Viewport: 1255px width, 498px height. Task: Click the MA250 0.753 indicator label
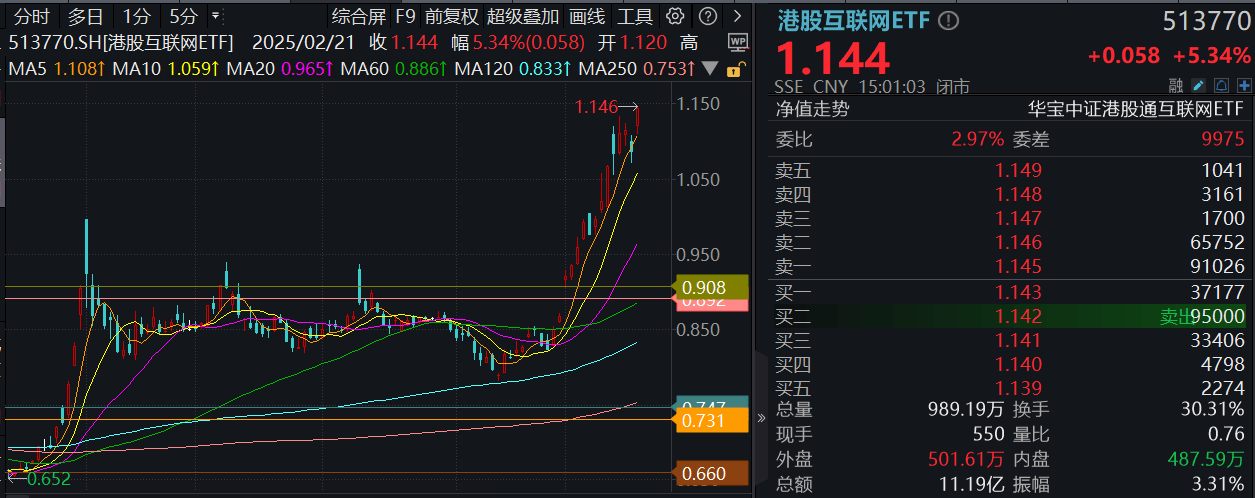pyautogui.click(x=637, y=69)
